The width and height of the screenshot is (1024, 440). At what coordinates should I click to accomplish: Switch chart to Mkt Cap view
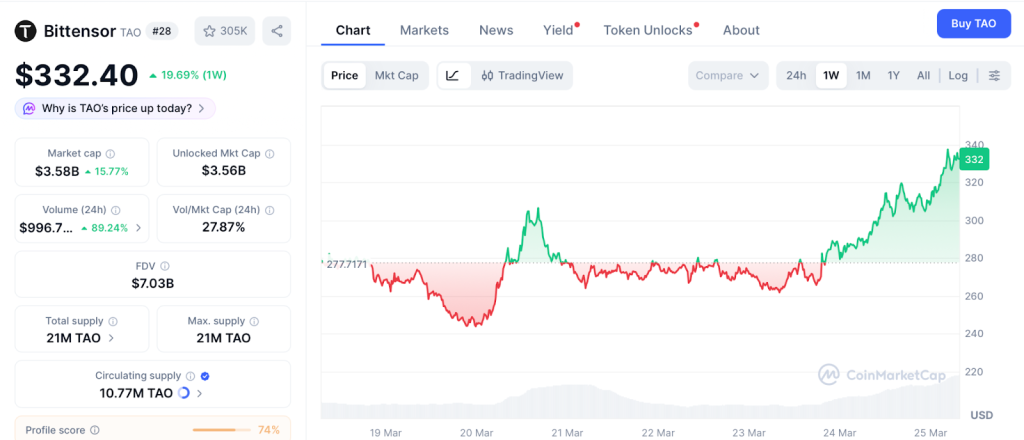tap(396, 76)
